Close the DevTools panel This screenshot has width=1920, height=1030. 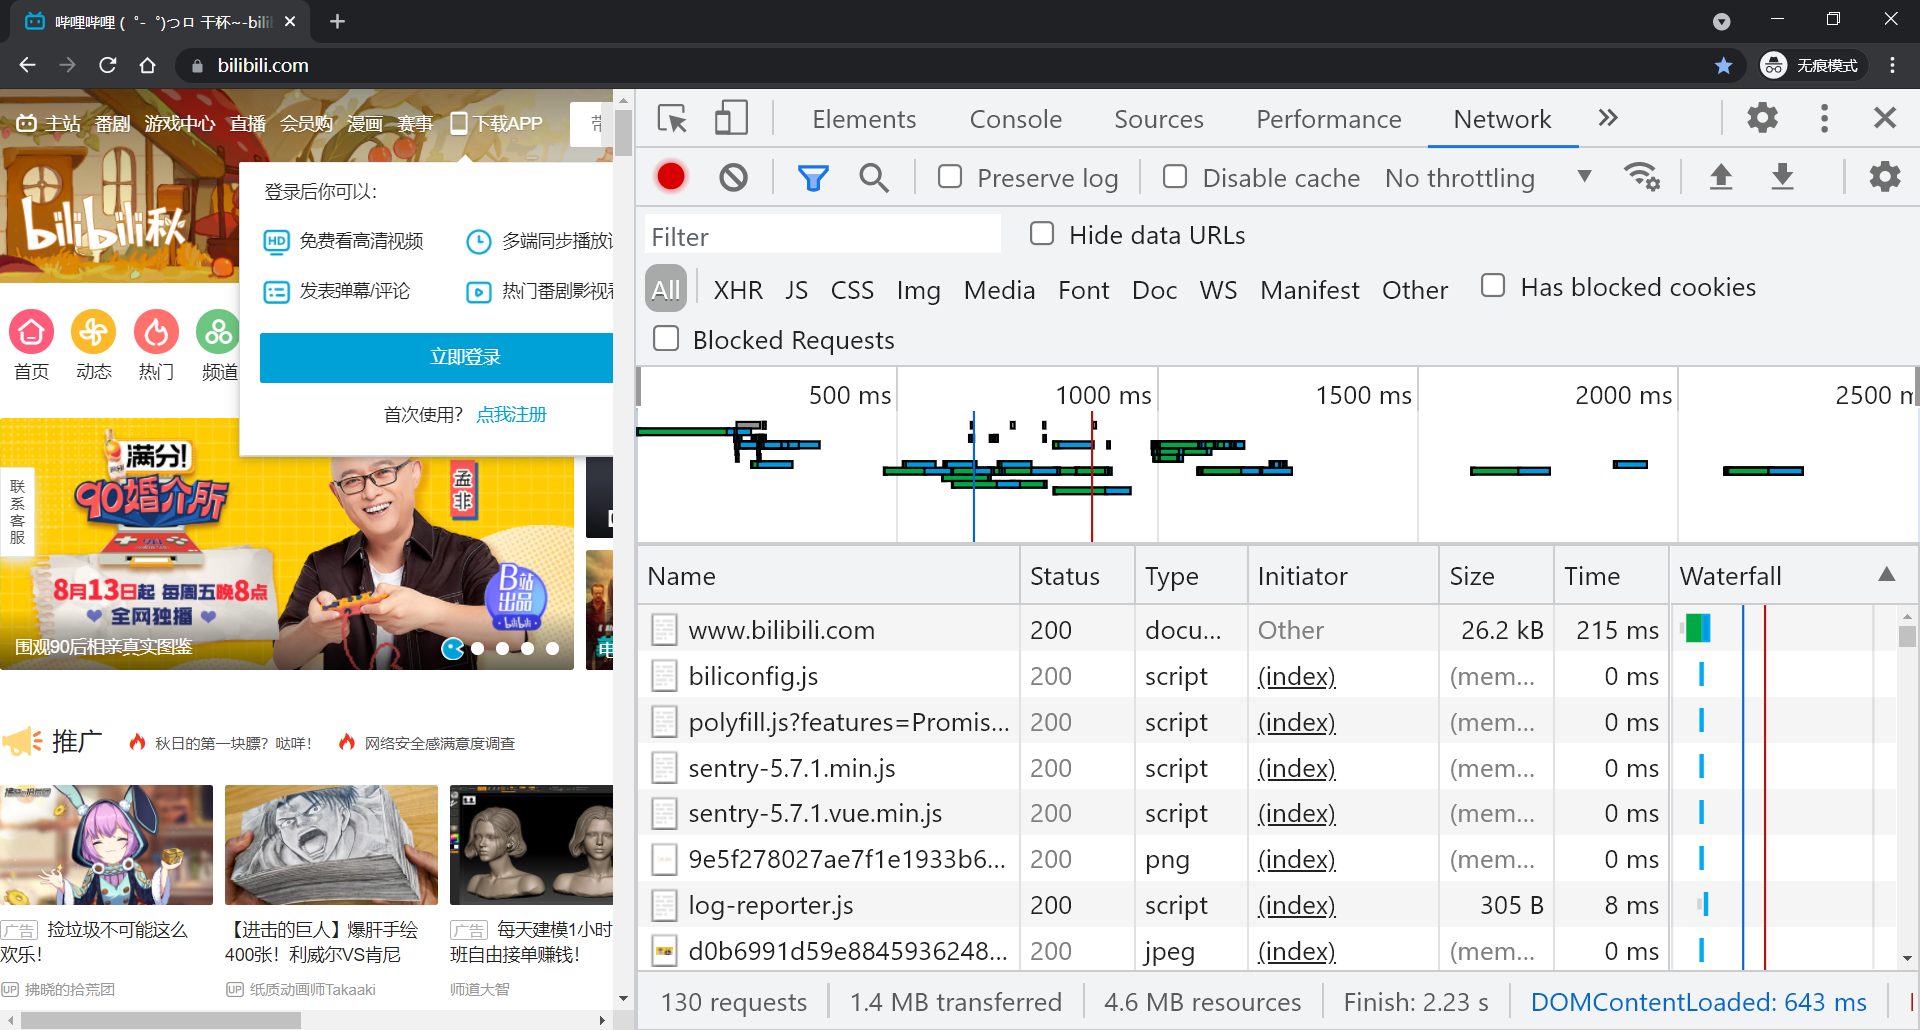pyautogui.click(x=1884, y=118)
